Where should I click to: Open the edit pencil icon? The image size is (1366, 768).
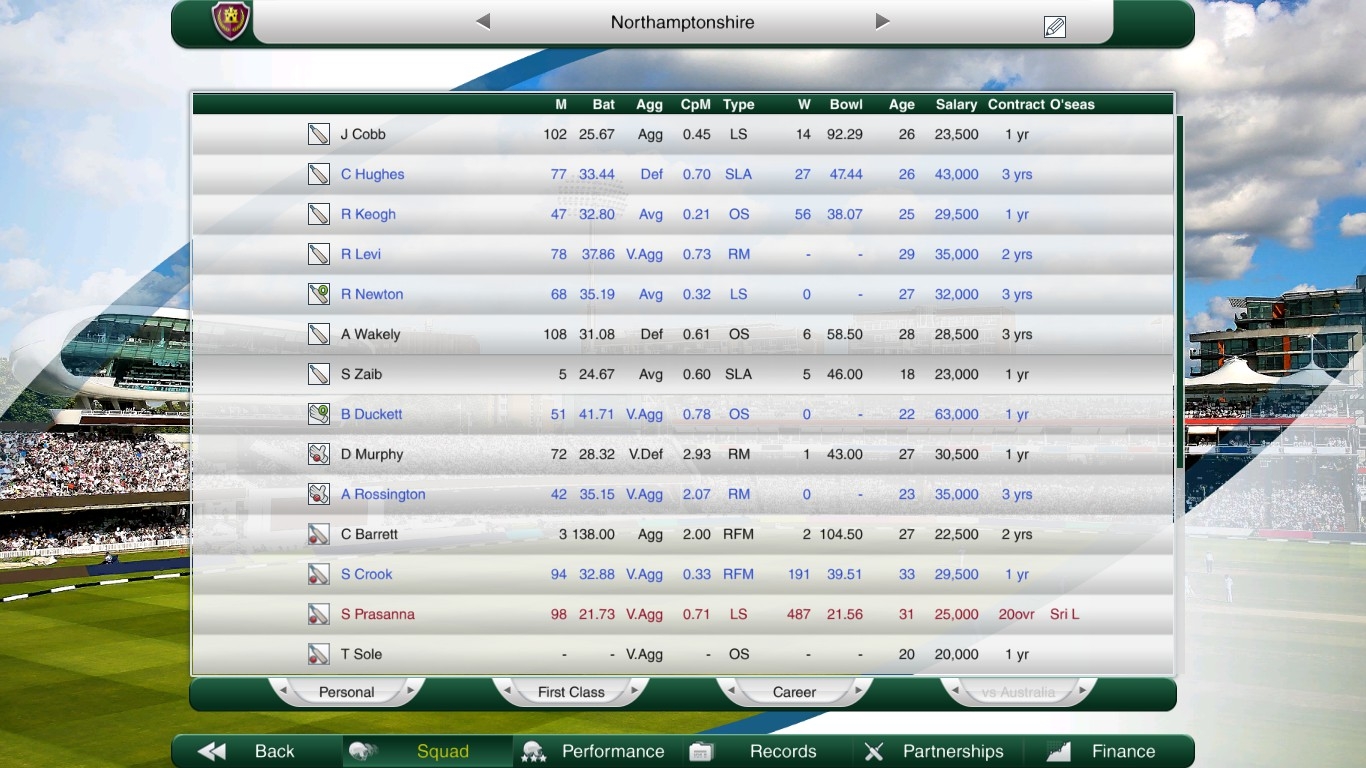pos(1054,27)
